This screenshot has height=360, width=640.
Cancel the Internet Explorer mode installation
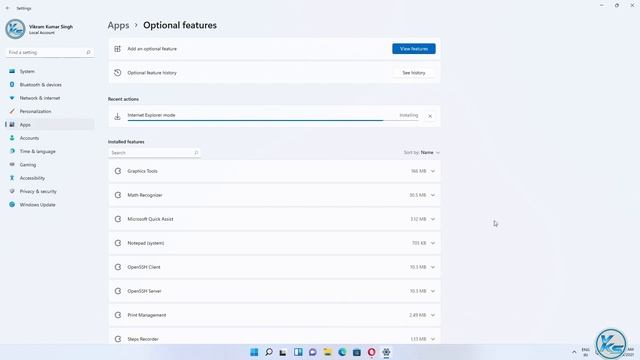(430, 116)
